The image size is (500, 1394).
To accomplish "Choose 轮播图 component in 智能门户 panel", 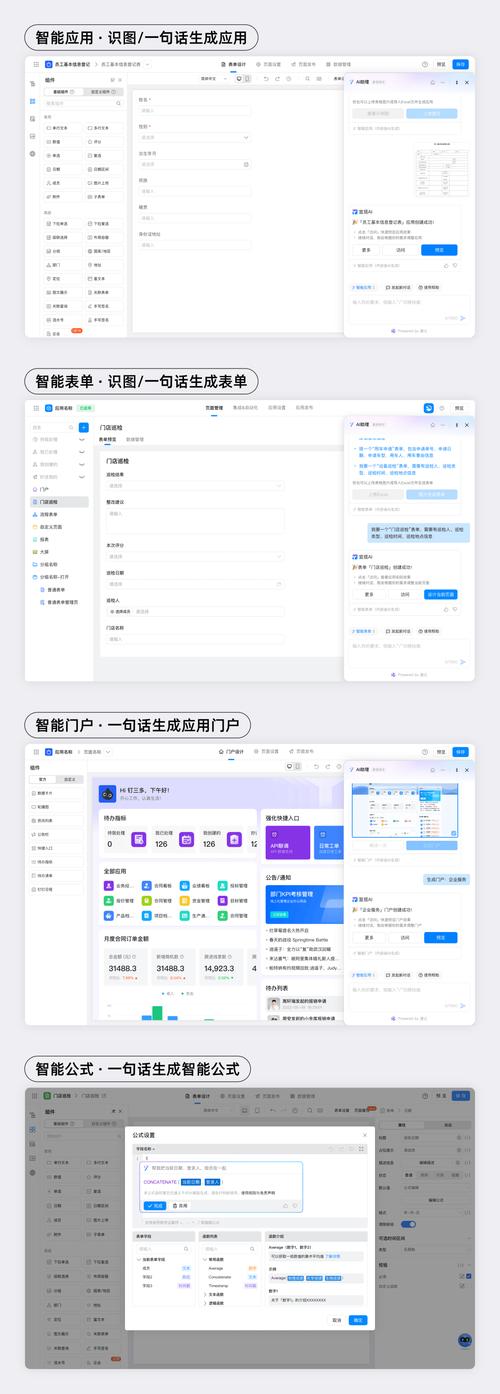I will (x=56, y=806).
